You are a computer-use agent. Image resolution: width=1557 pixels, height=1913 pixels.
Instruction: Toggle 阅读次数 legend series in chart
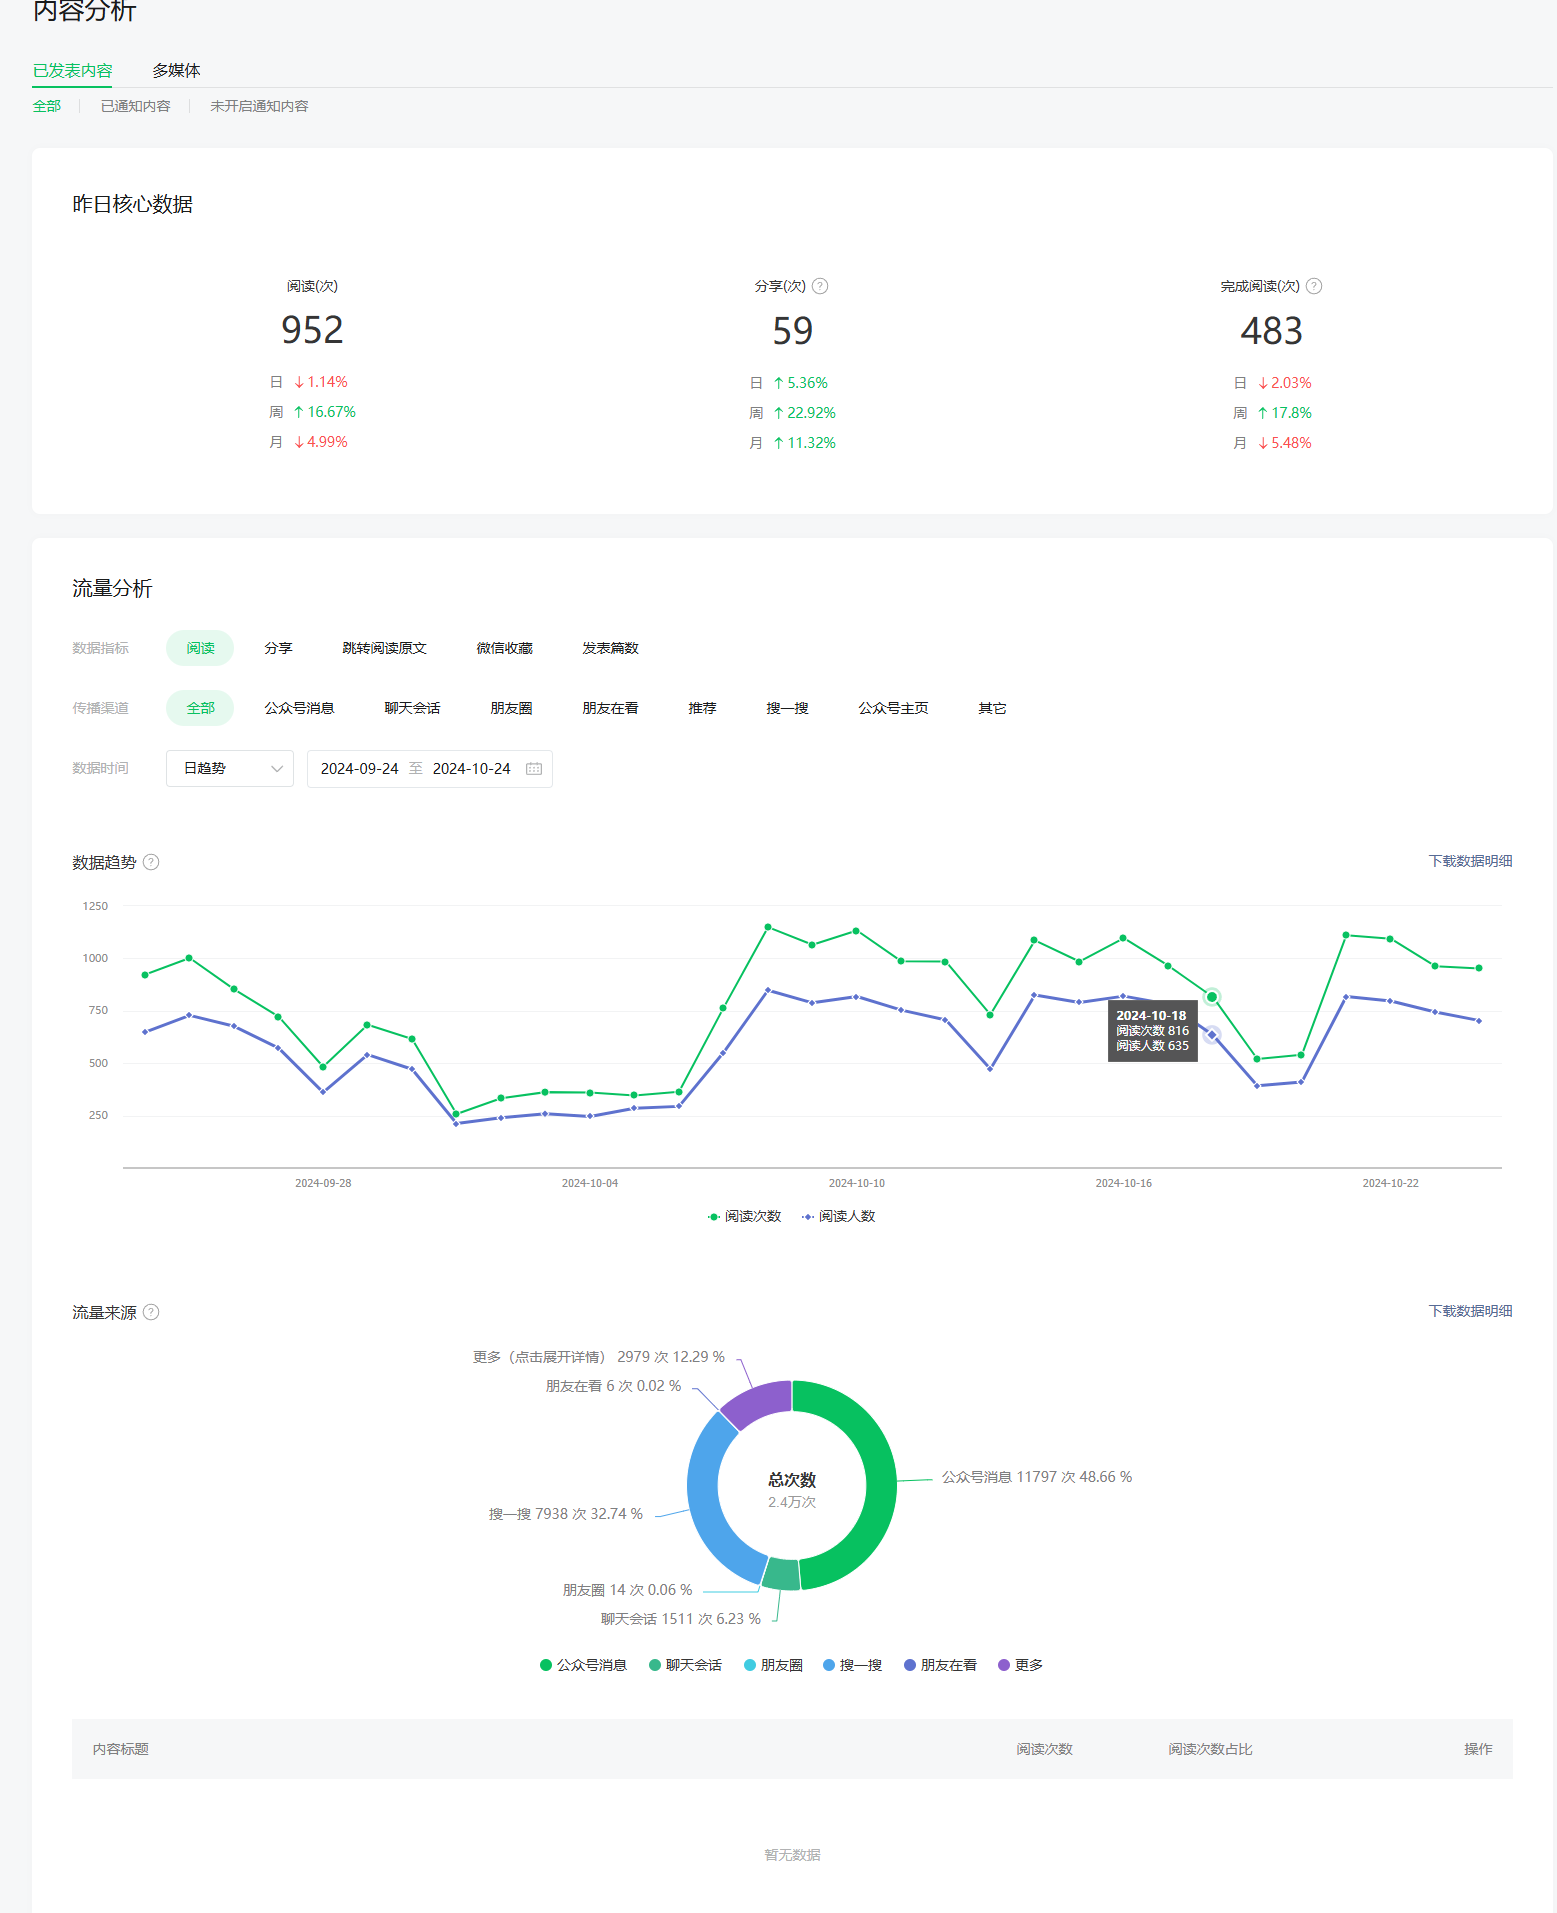click(x=744, y=1216)
